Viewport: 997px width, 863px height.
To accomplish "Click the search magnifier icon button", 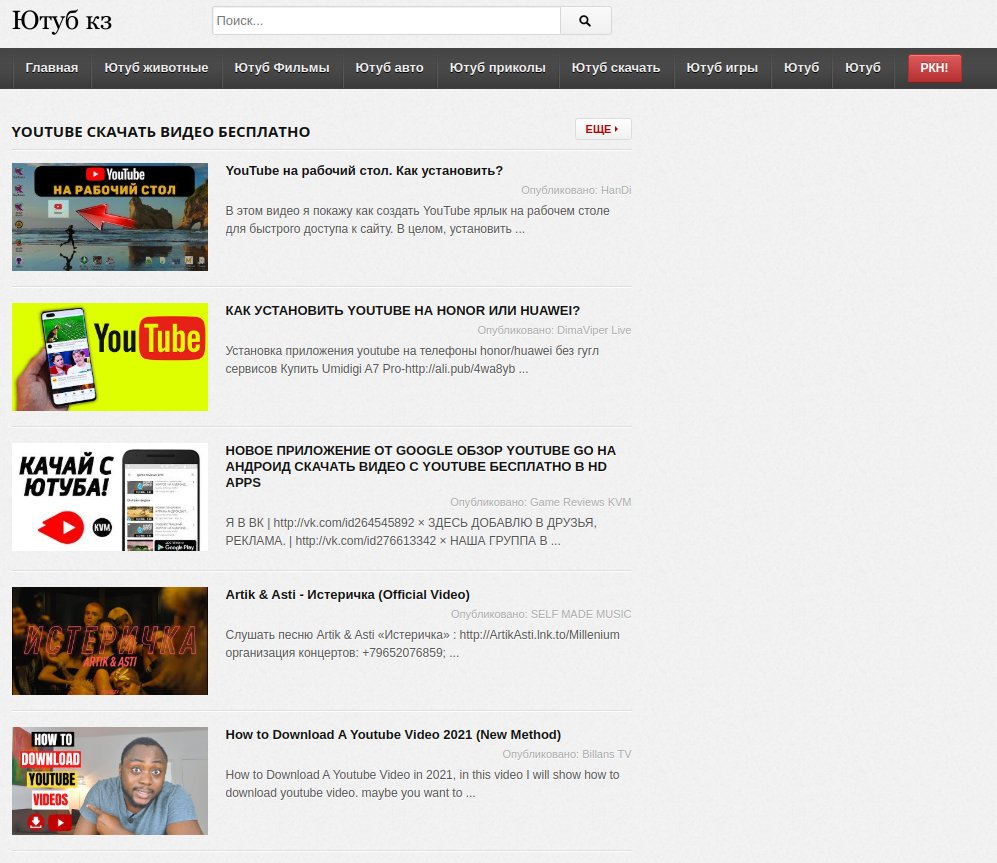I will (585, 21).
